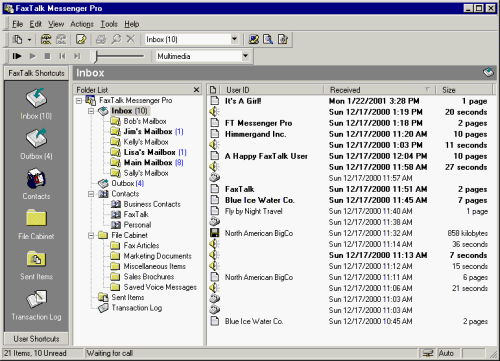Open the Help menu
Image resolution: width=500 pixels, height=361 pixels.
[x=132, y=24]
